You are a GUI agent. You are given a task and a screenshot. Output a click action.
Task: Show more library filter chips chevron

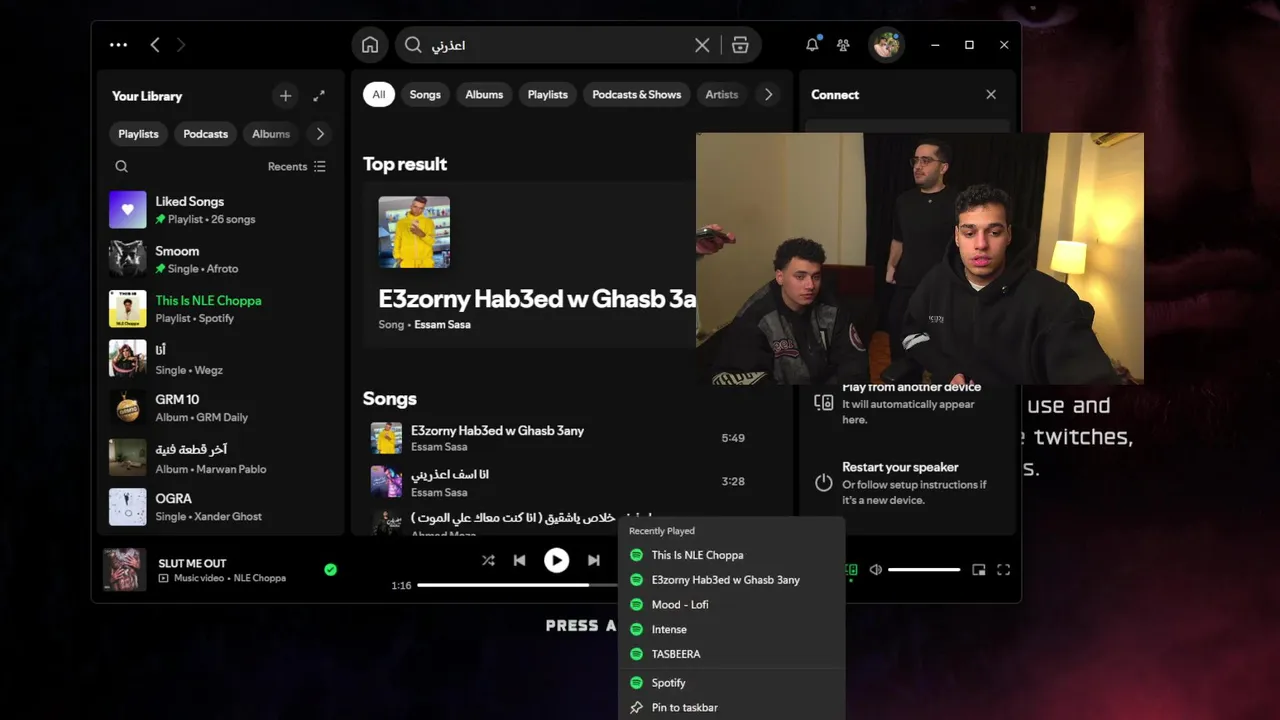point(320,134)
